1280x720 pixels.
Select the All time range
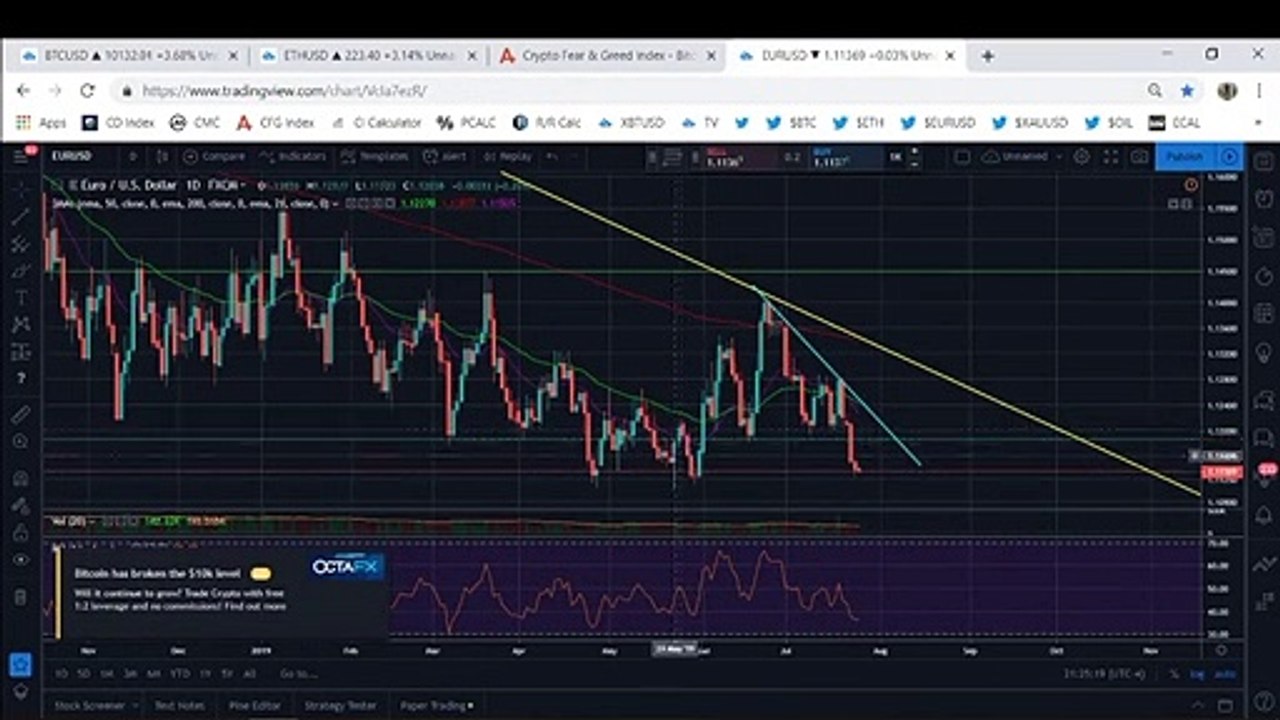(249, 674)
